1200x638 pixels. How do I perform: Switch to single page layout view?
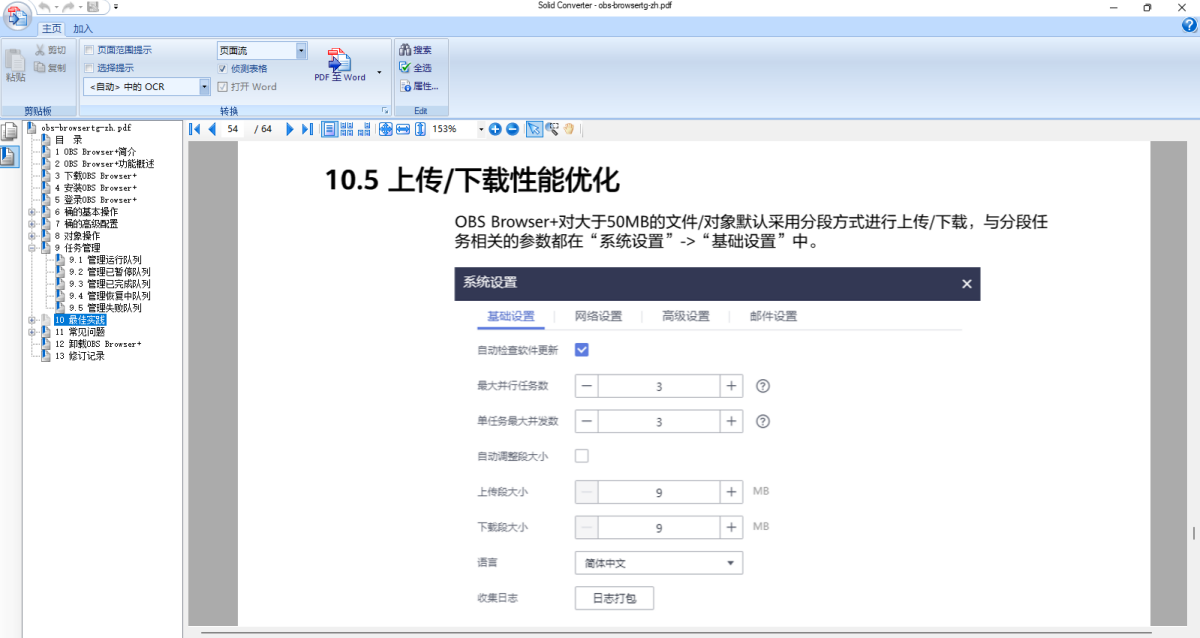click(x=329, y=129)
